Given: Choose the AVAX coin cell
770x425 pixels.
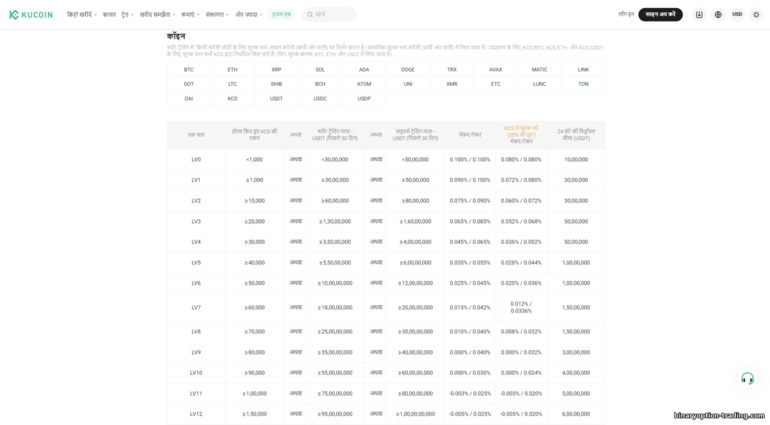Looking at the screenshot, I should coord(495,70).
